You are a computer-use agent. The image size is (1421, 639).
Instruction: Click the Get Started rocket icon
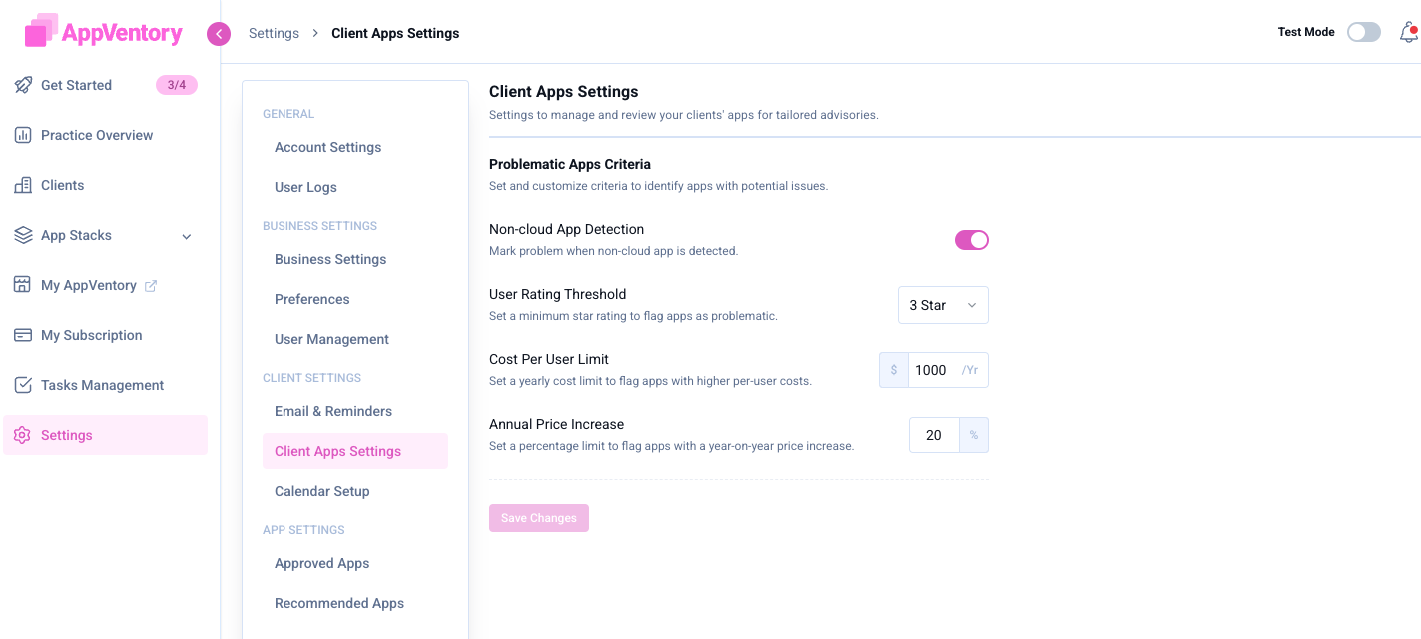[23, 85]
